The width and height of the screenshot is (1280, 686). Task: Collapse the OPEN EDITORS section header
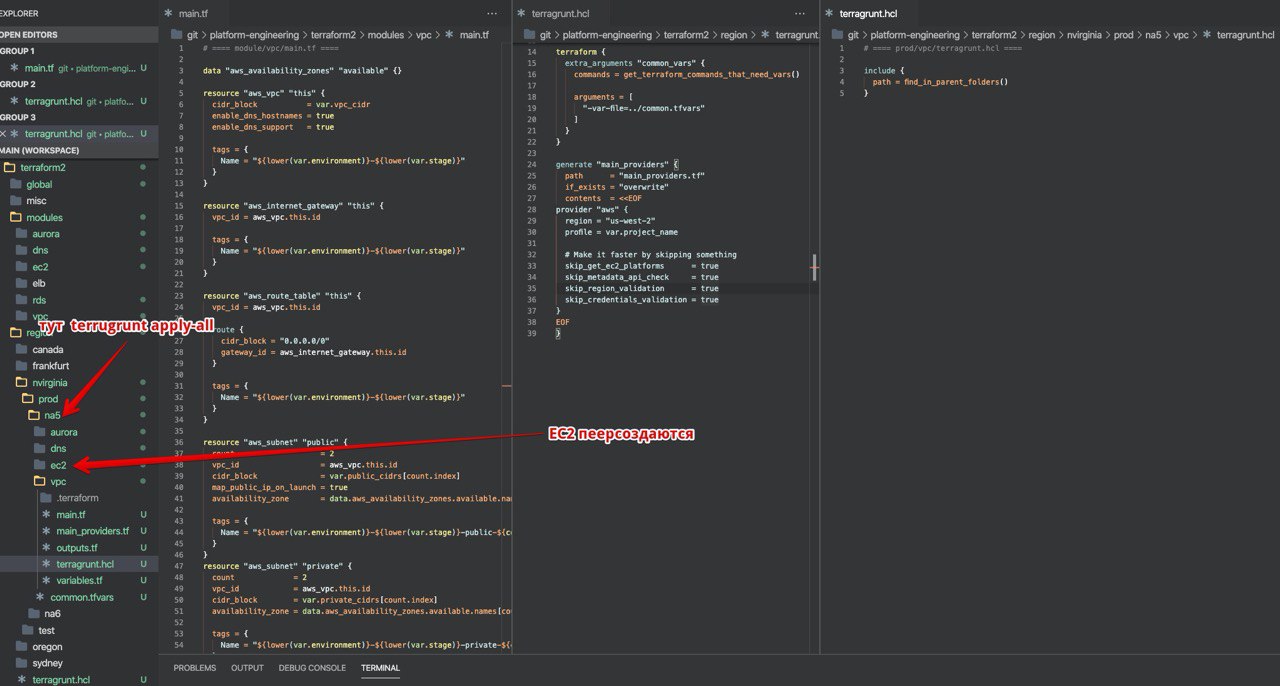coord(30,34)
